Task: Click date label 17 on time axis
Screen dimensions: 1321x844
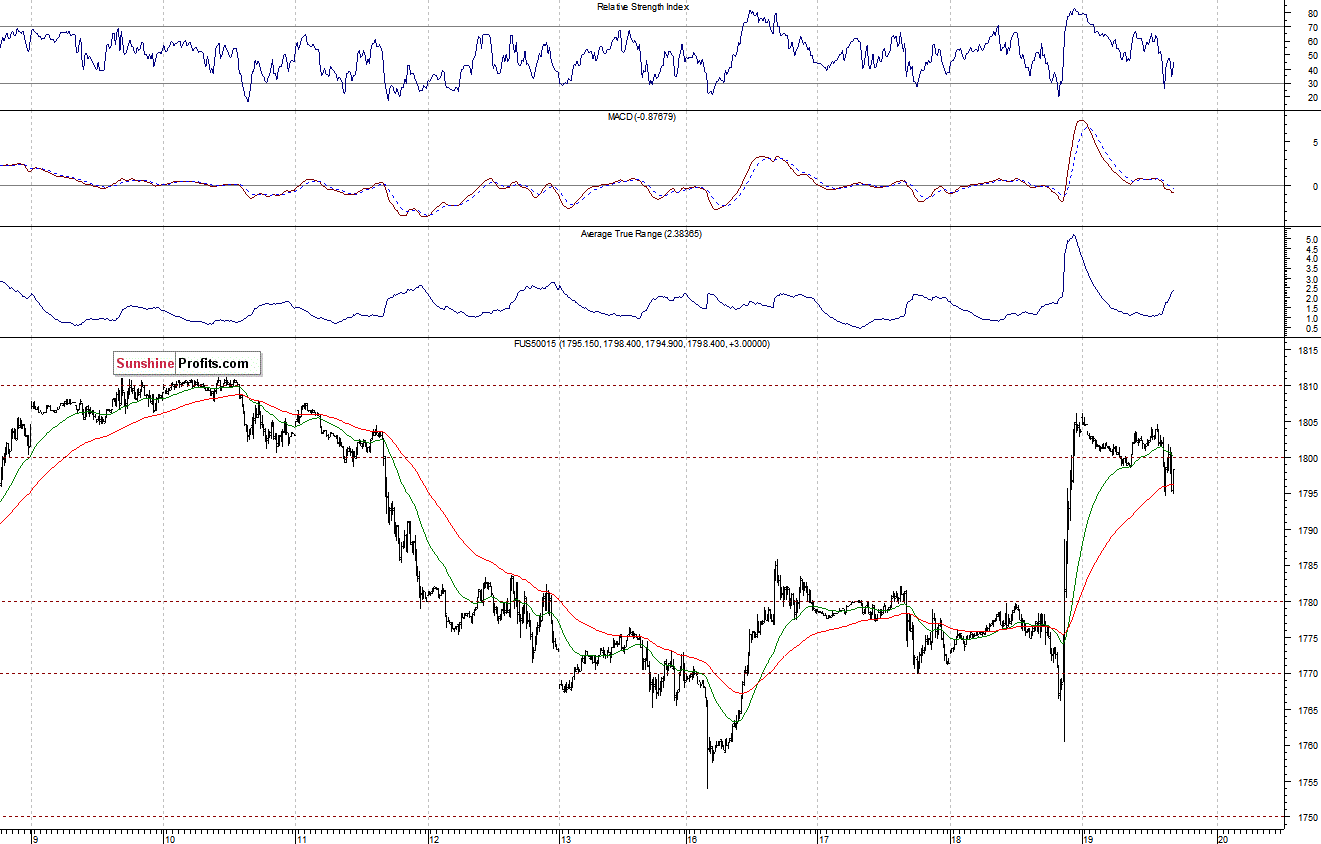Action: [x=825, y=838]
